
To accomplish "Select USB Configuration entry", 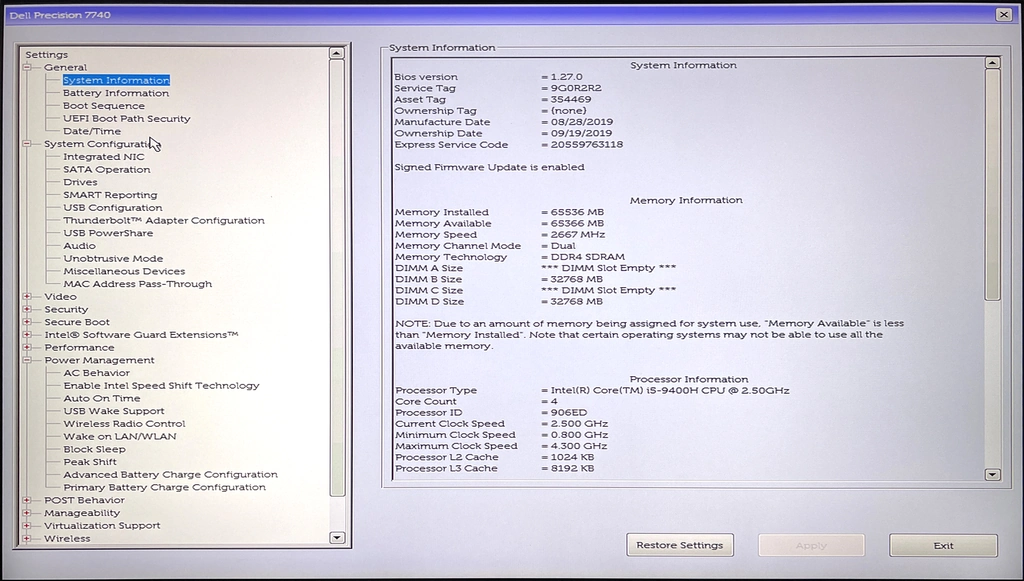I will point(112,208).
